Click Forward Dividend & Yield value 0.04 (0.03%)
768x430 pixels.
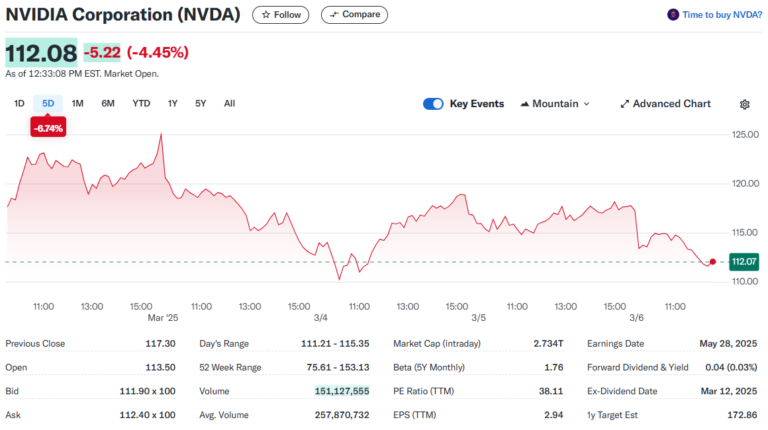731,367
